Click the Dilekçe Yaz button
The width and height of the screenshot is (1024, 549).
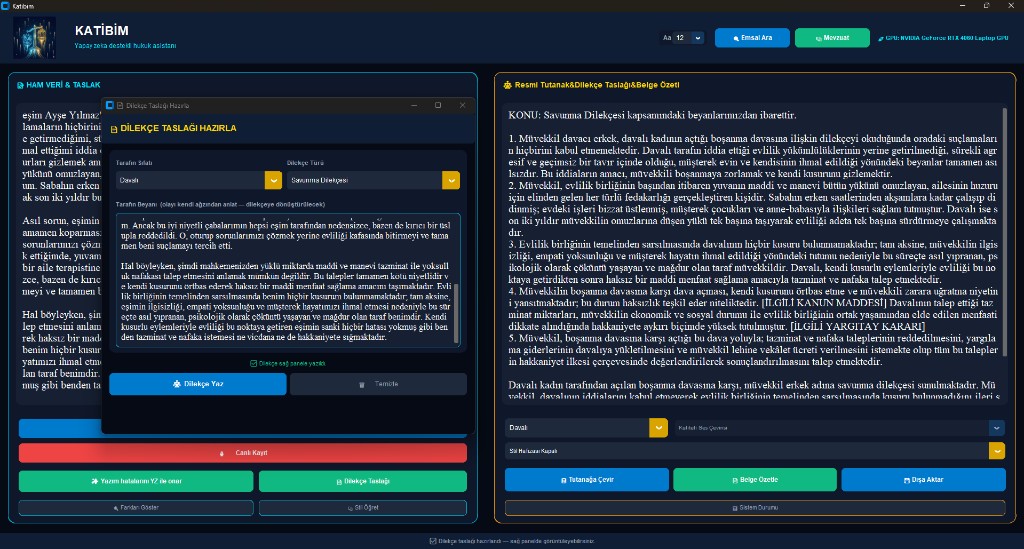[198, 384]
